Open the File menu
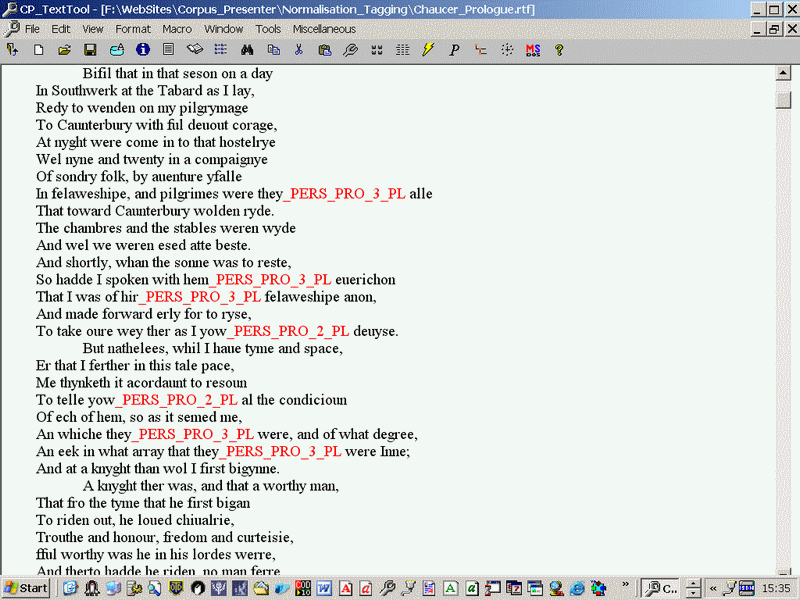Viewport: 800px width, 600px height. point(32,29)
